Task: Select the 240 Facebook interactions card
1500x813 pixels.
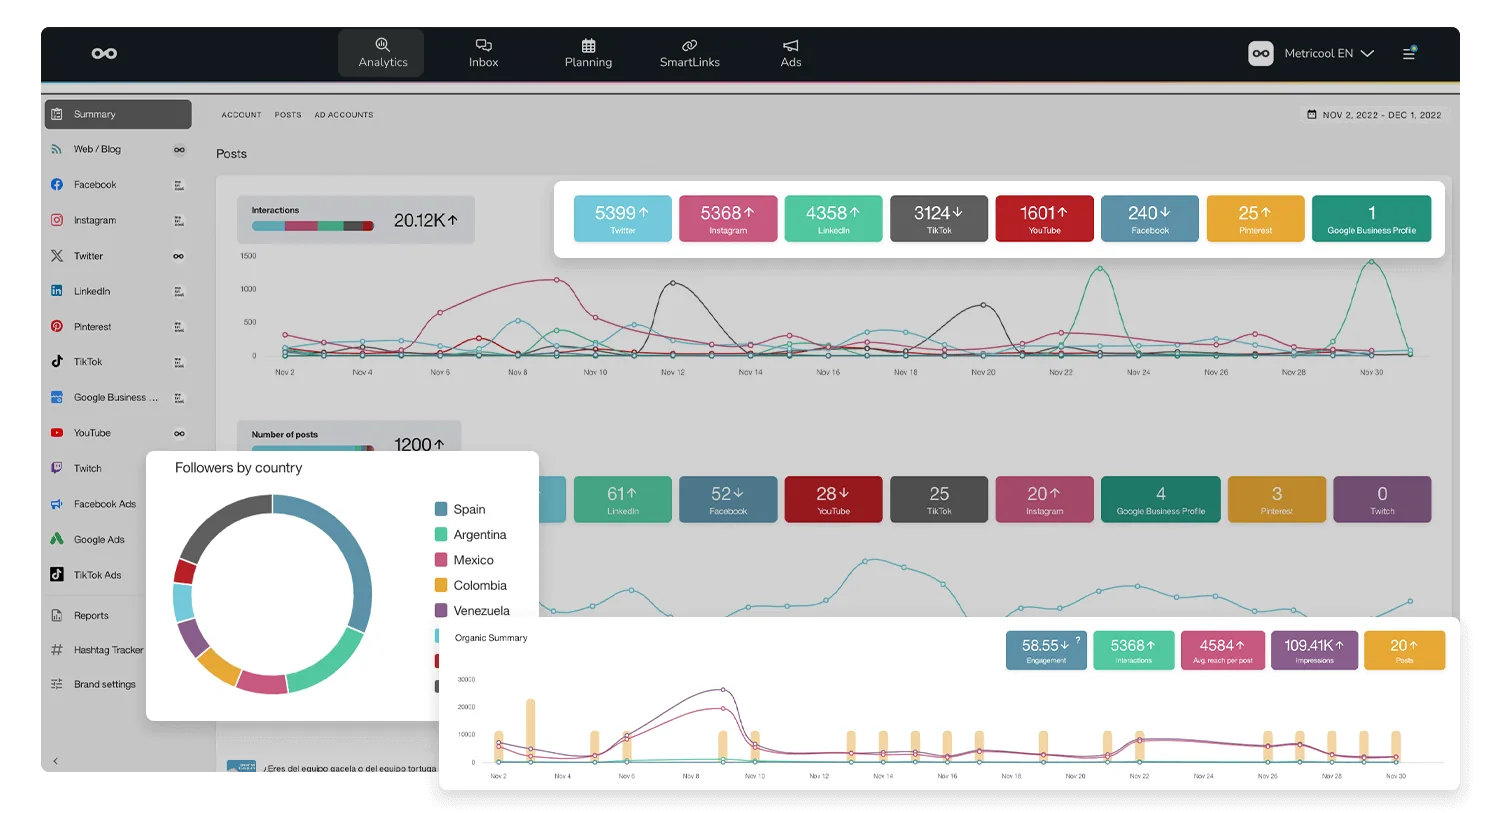Action: coord(1150,219)
